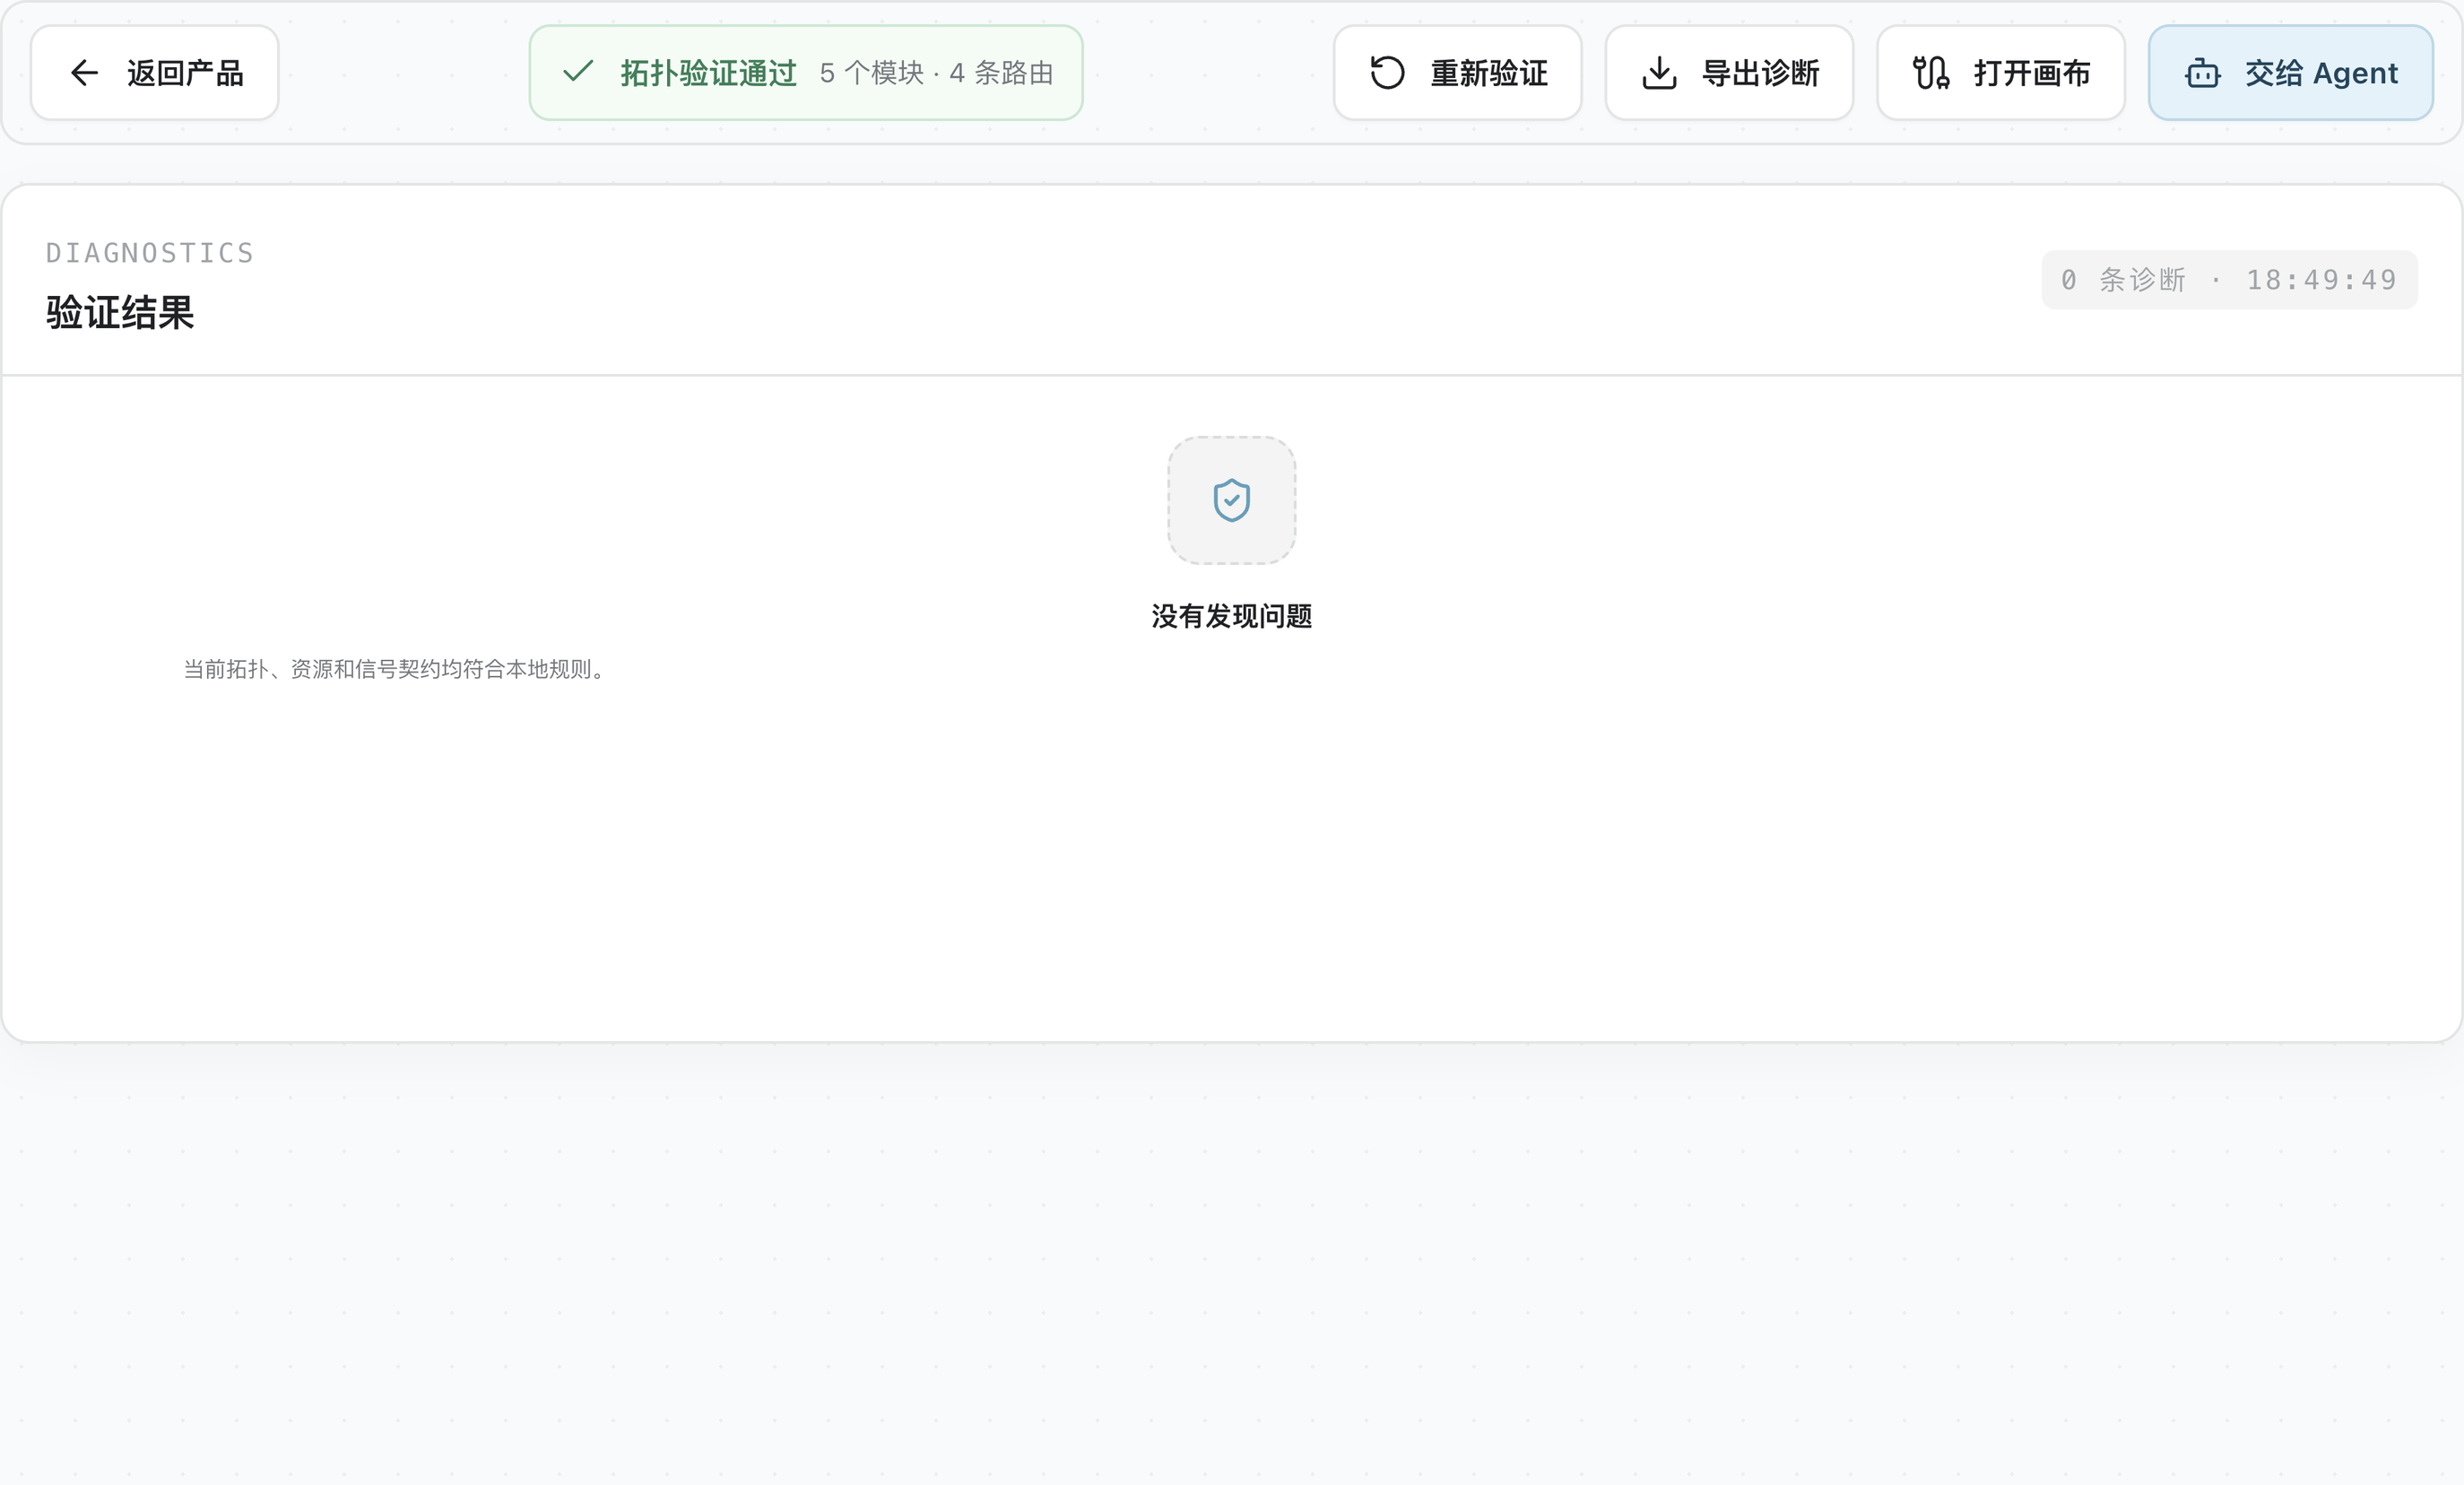Screen dimensions: 2464x1485
Task: Click the shield check icon tile
Action: pos(1232,500)
